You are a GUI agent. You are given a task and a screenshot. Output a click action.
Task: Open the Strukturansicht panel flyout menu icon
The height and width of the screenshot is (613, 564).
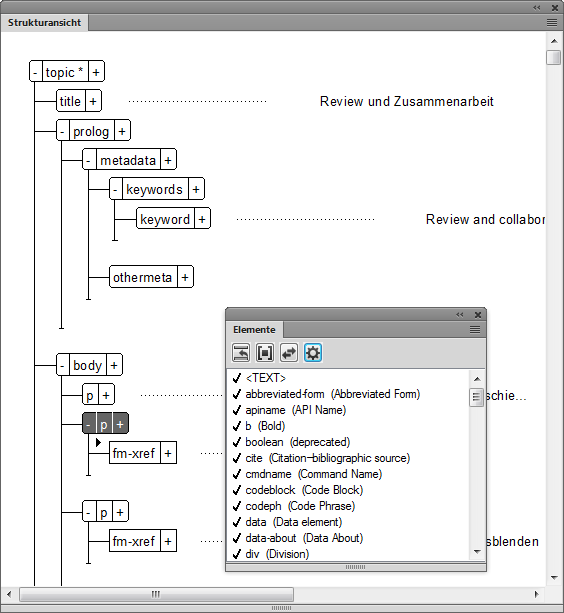tap(551, 23)
